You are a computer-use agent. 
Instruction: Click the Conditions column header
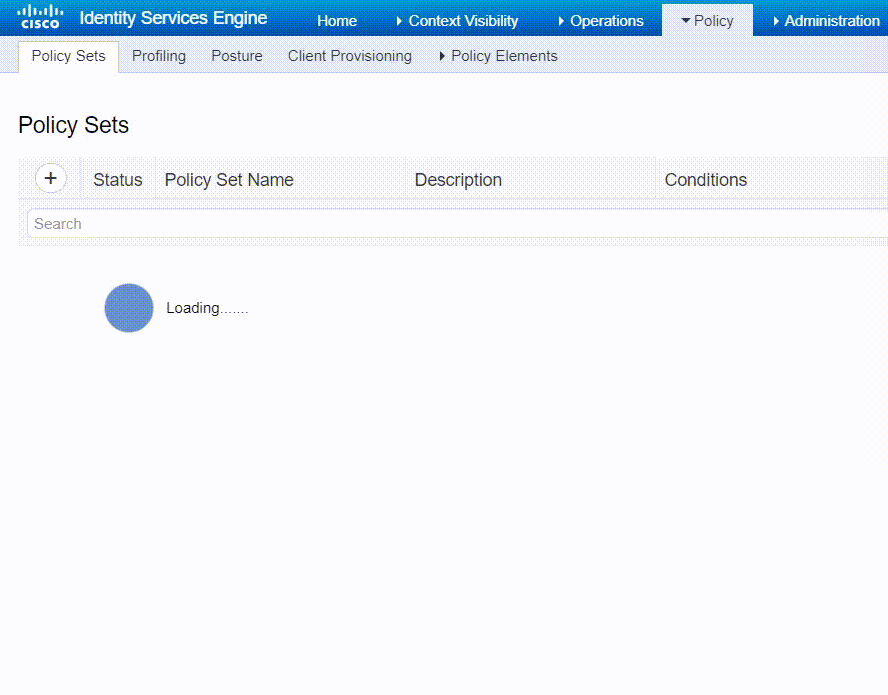pyautogui.click(x=706, y=180)
